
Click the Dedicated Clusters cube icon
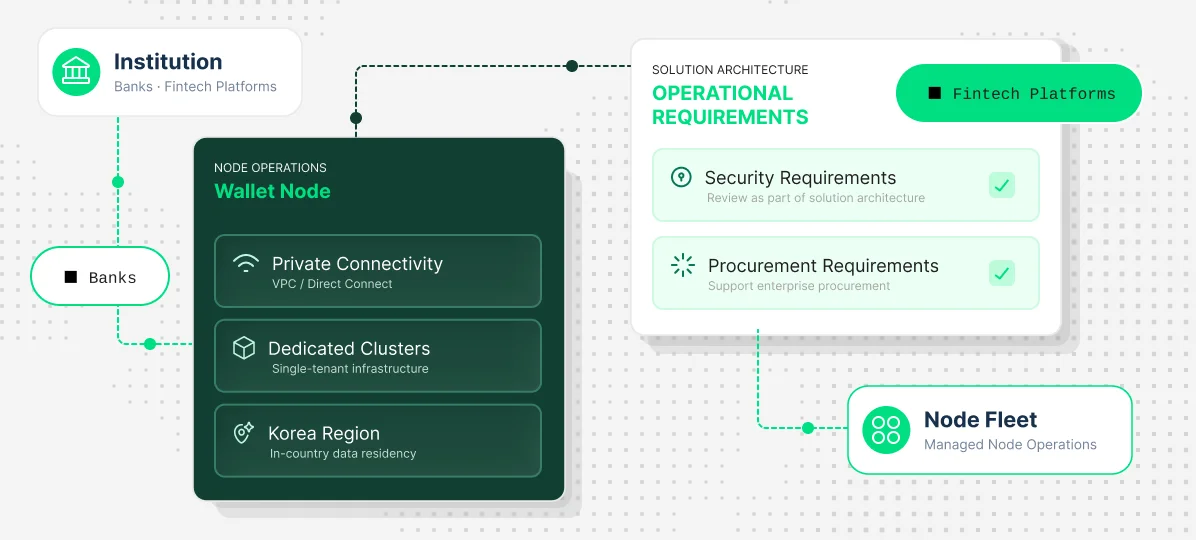(243, 349)
